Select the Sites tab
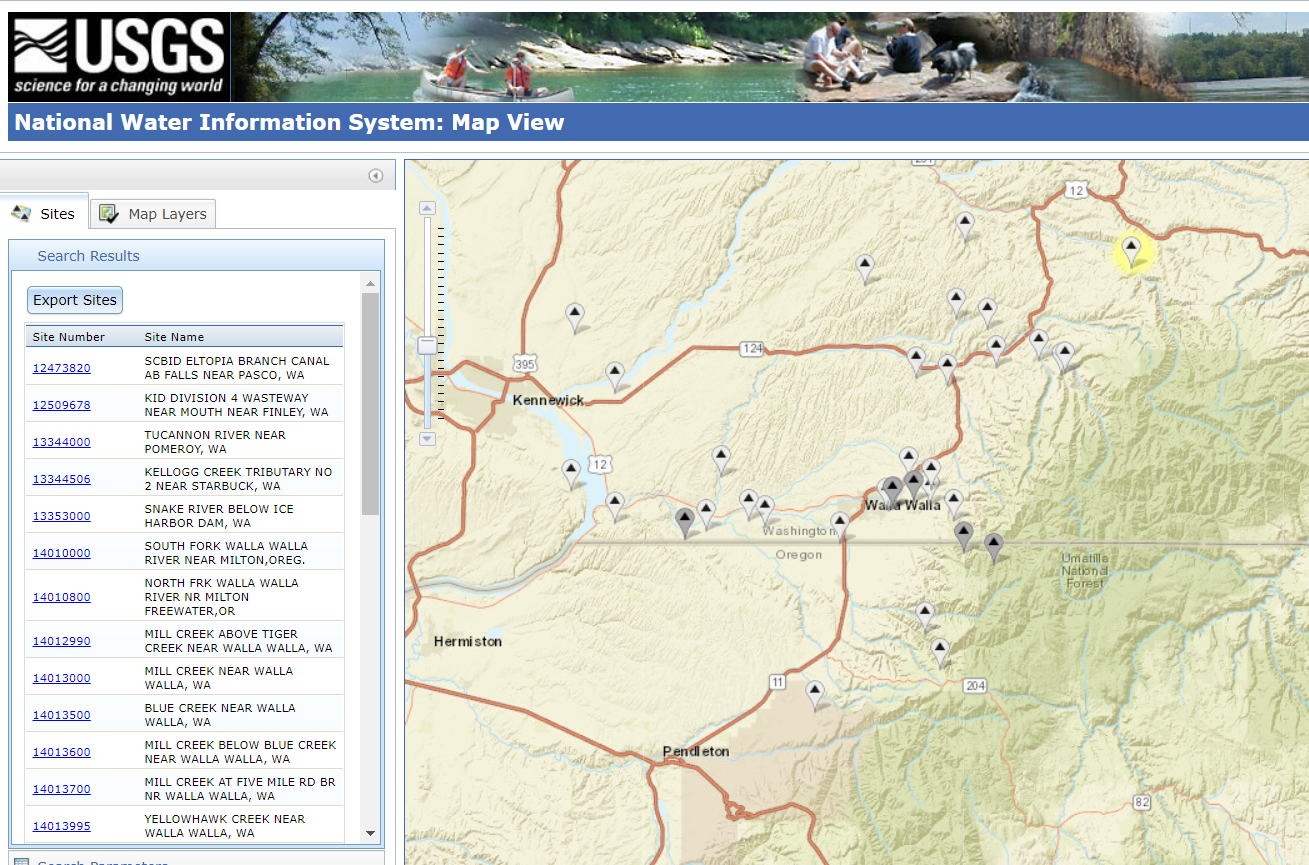This screenshot has height=865, width=1309. (x=45, y=214)
